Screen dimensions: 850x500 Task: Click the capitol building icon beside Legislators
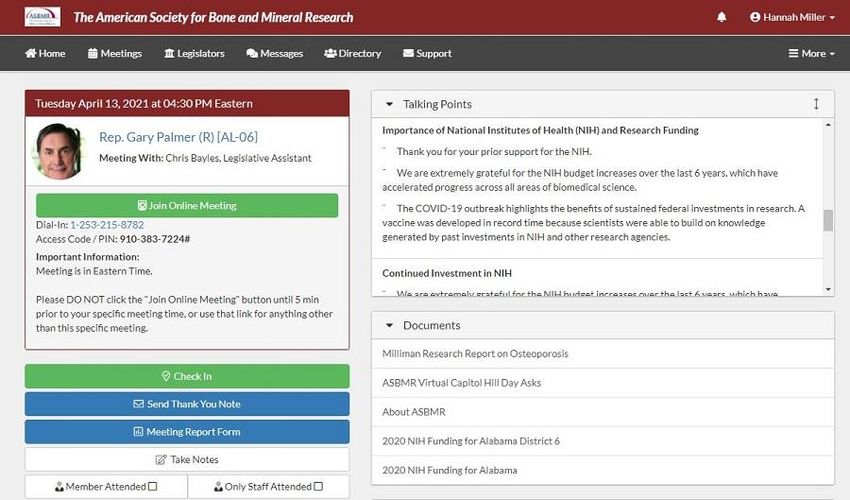click(x=169, y=53)
